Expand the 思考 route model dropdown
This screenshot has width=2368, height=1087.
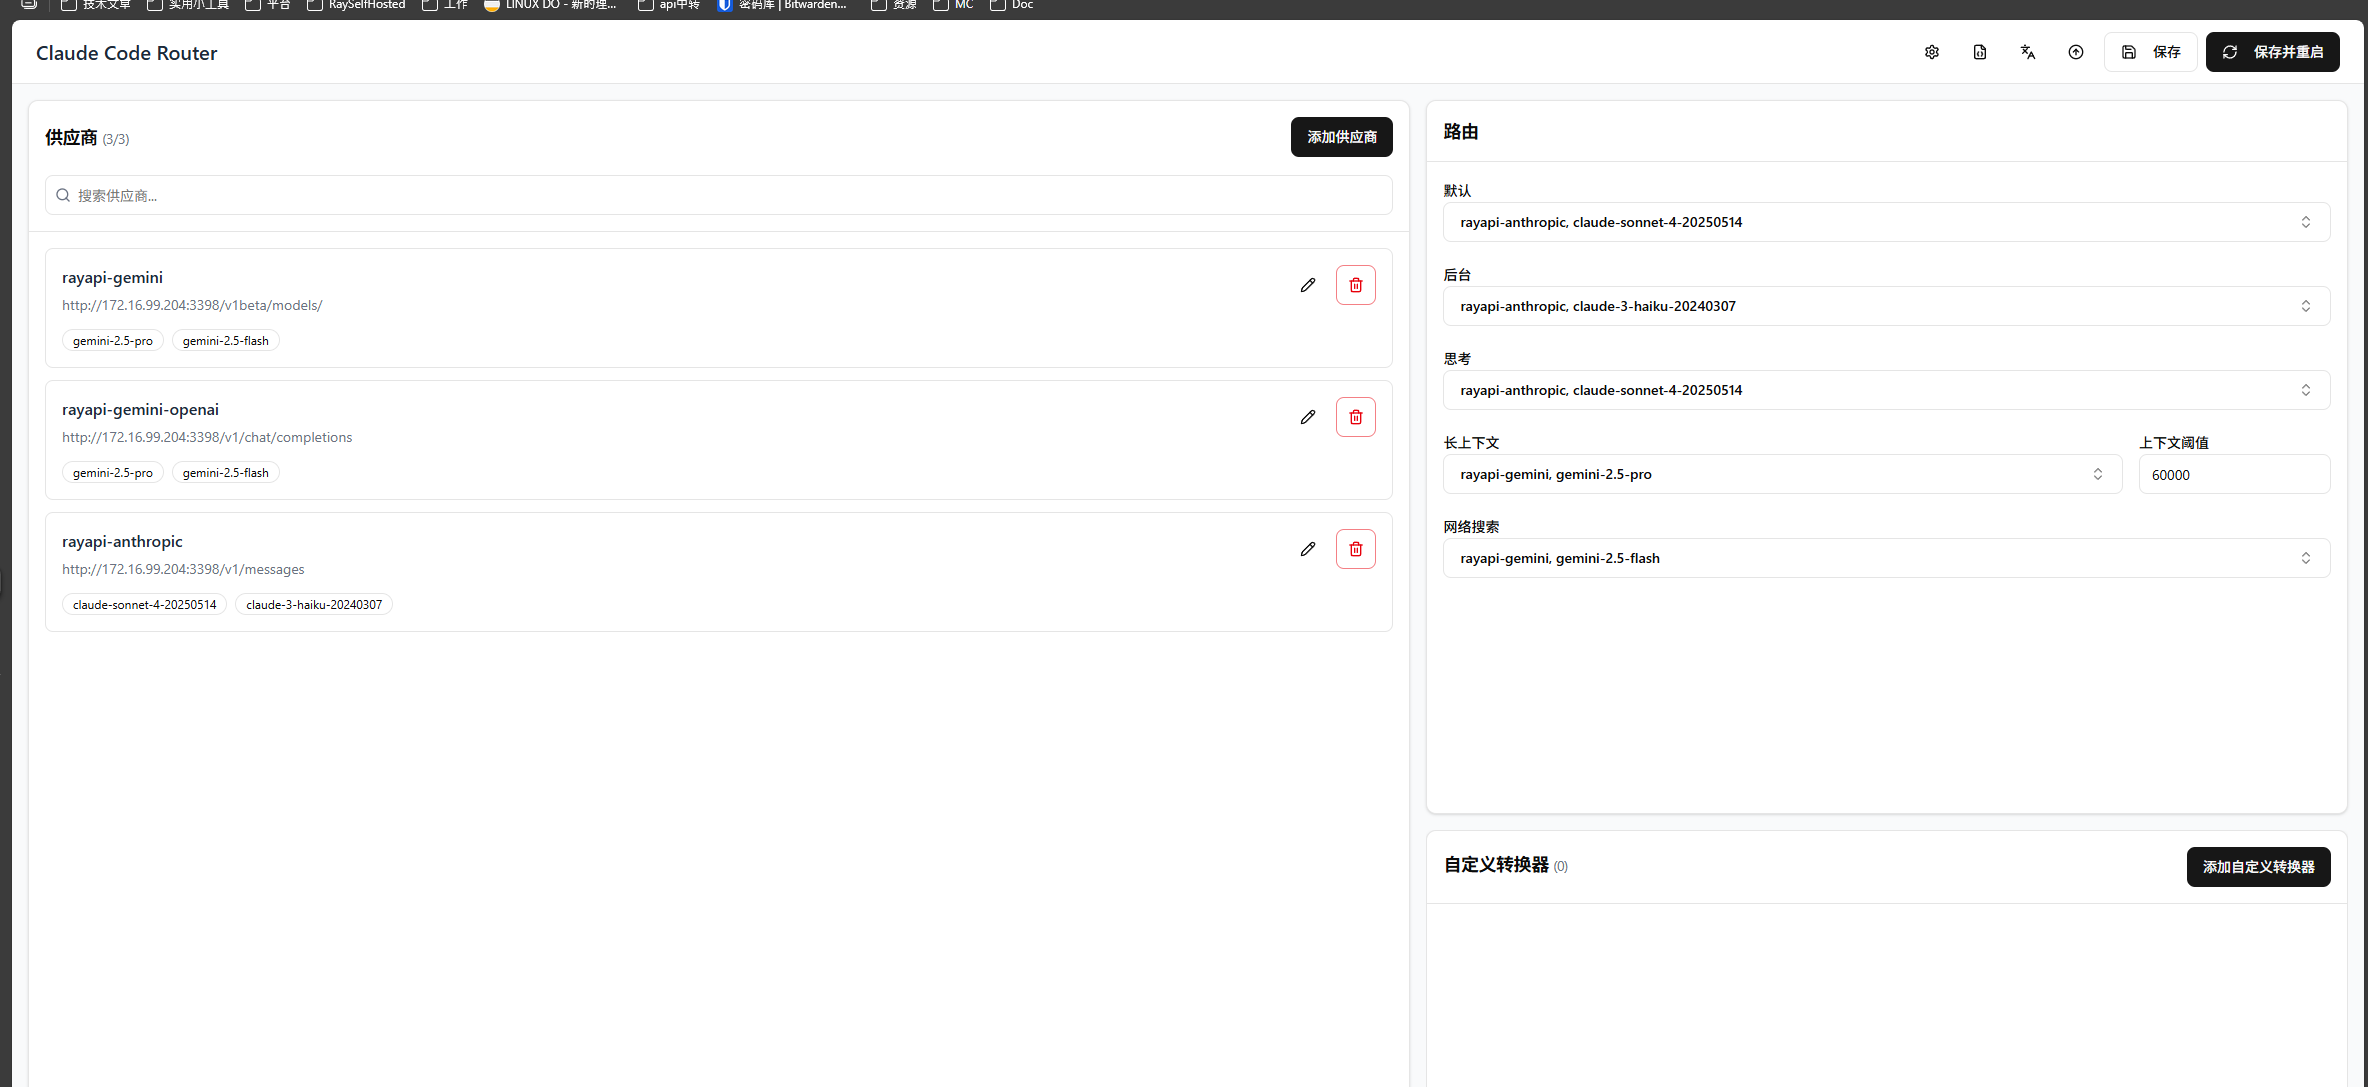[1886, 390]
